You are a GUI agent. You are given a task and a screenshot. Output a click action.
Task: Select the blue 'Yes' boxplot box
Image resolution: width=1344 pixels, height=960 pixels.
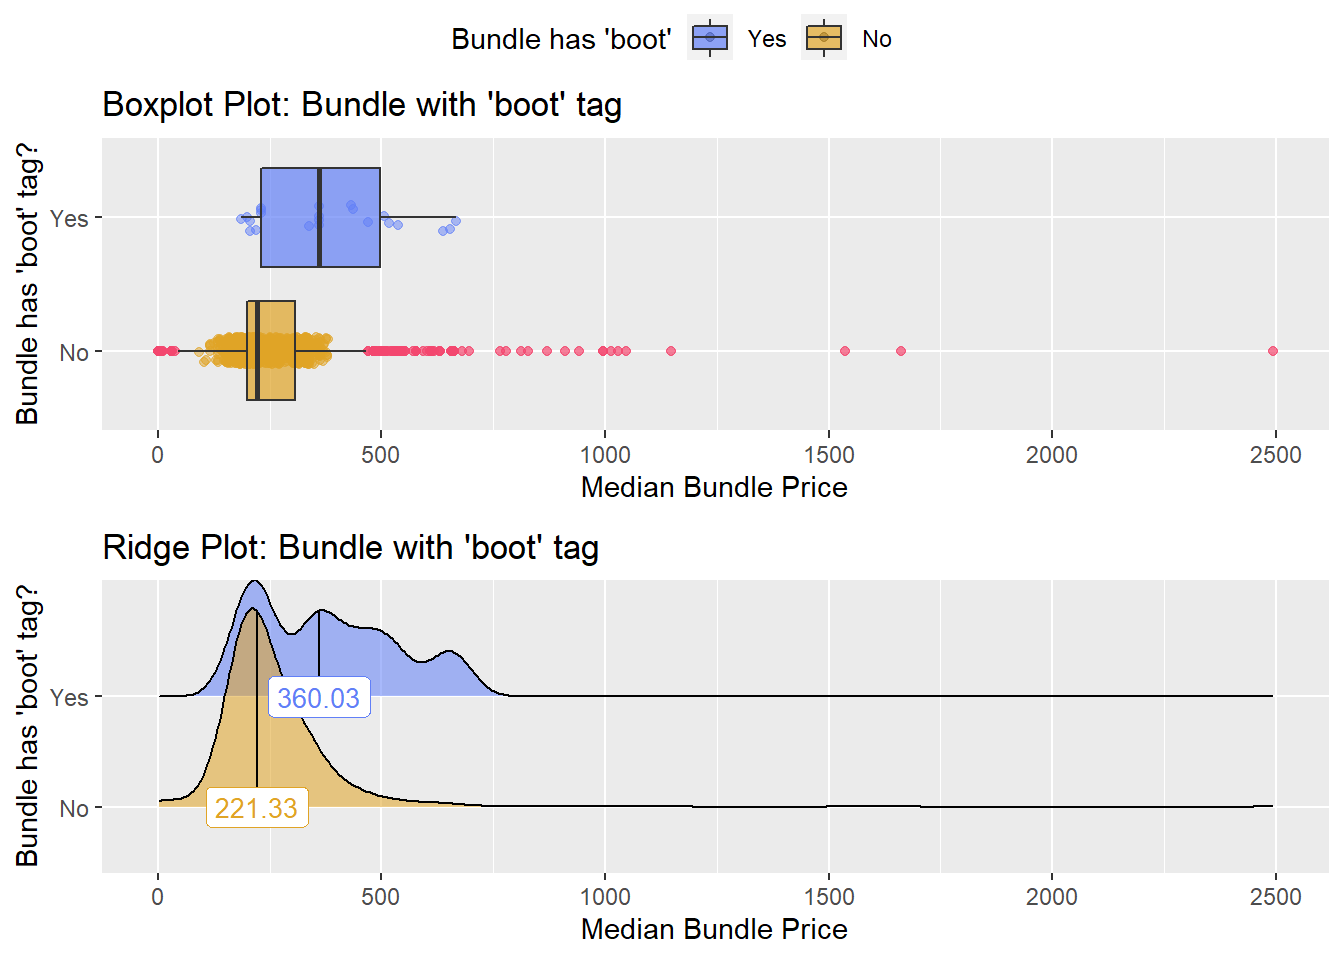(x=320, y=218)
